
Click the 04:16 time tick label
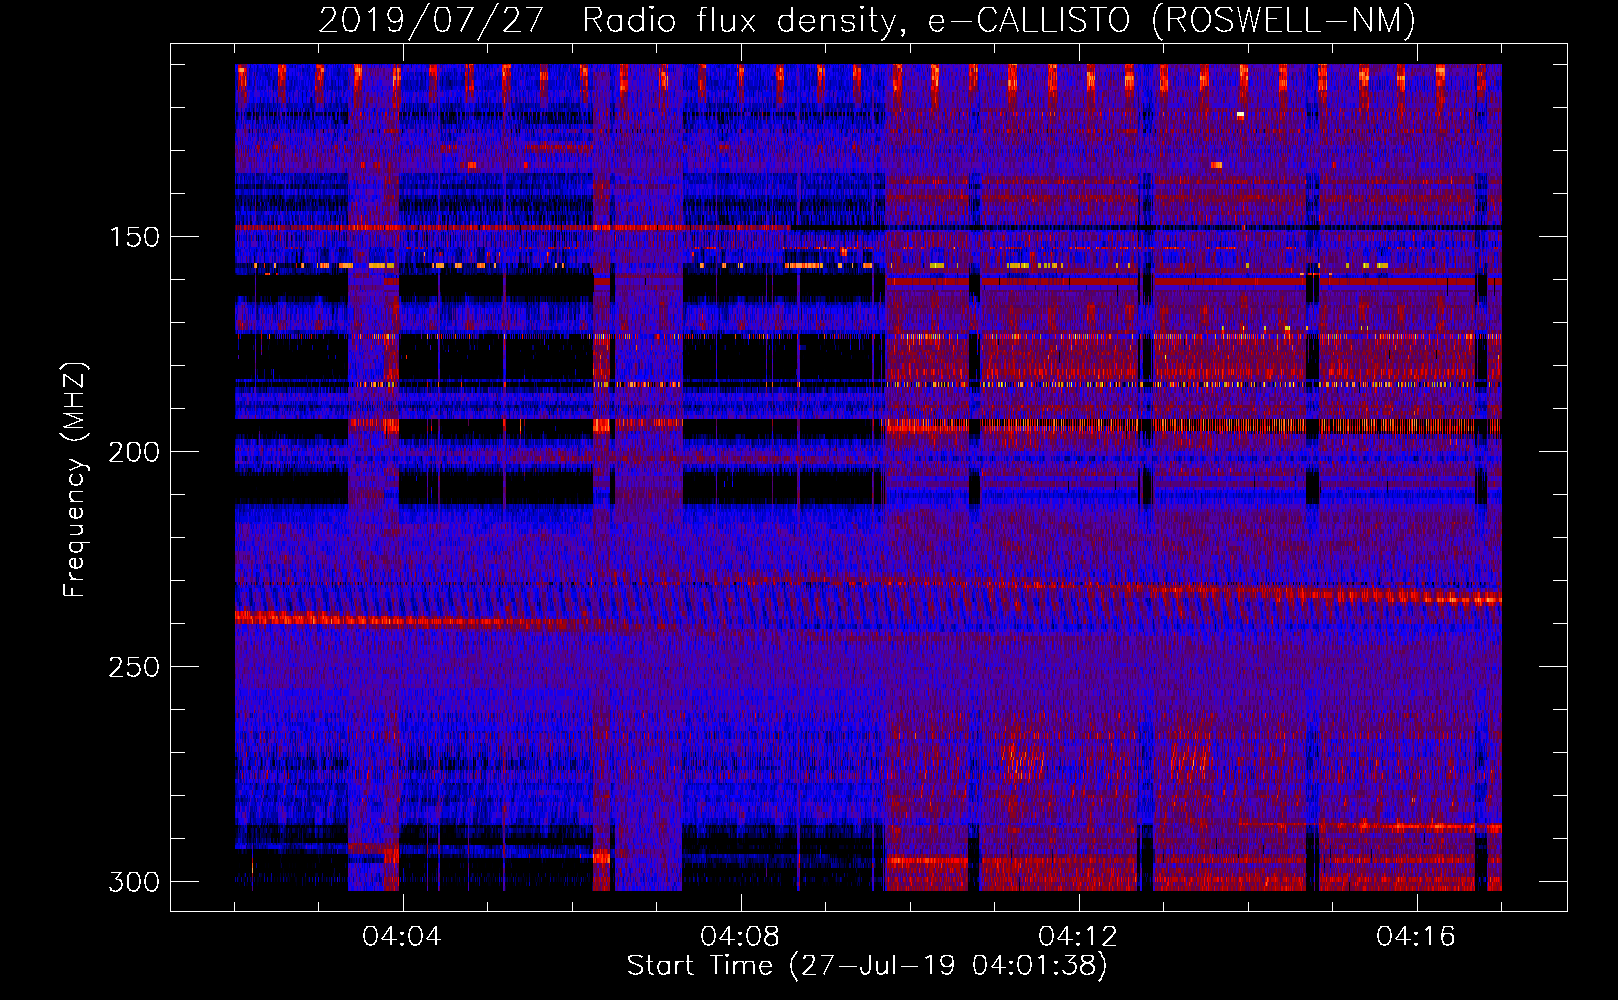point(1416,937)
